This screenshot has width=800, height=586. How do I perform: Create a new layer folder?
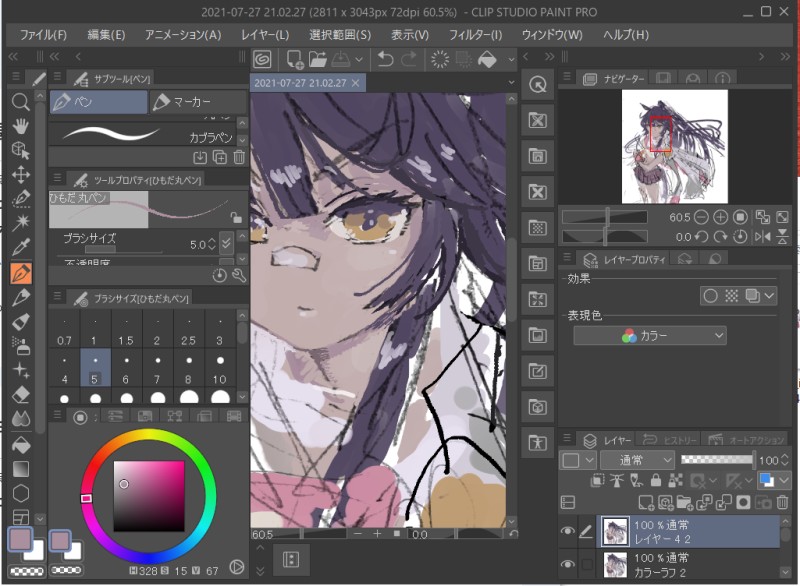click(x=684, y=502)
